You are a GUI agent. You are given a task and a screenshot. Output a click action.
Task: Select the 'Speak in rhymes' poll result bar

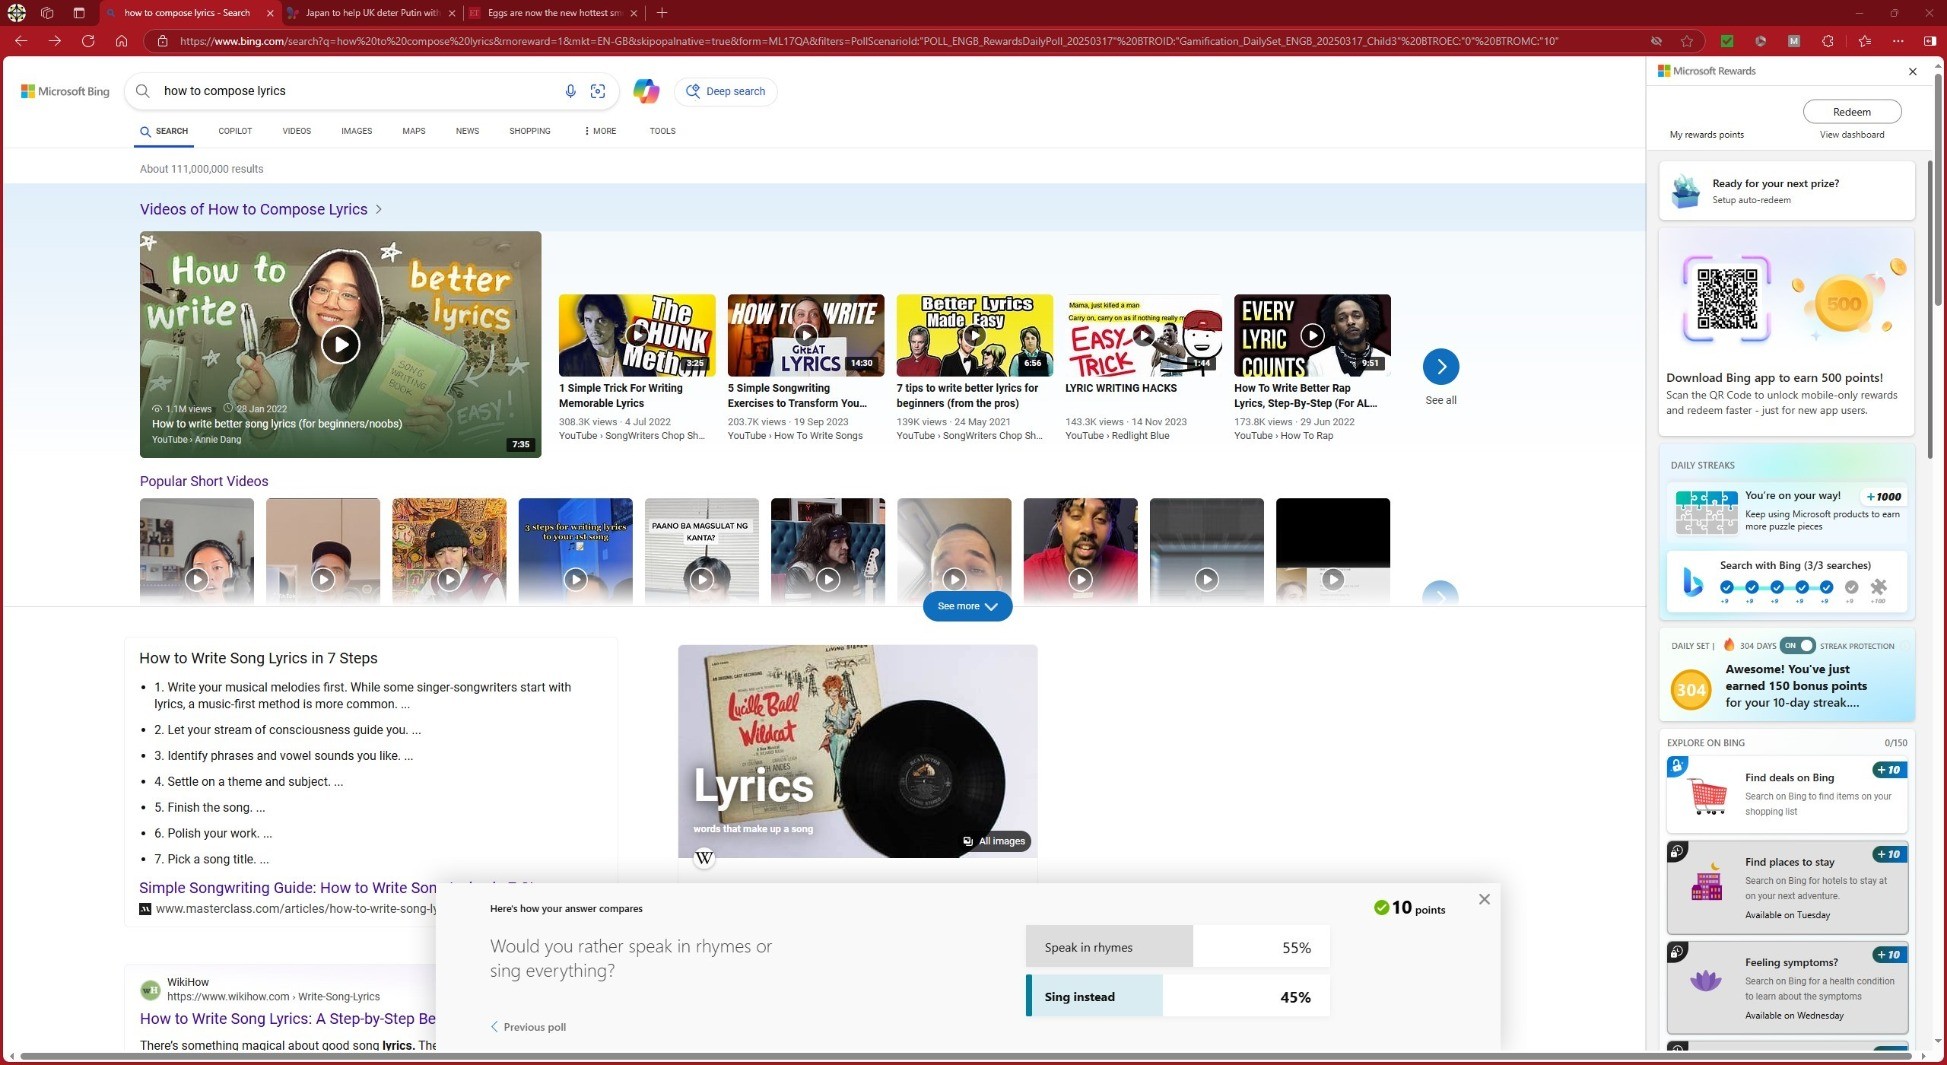1177,947
